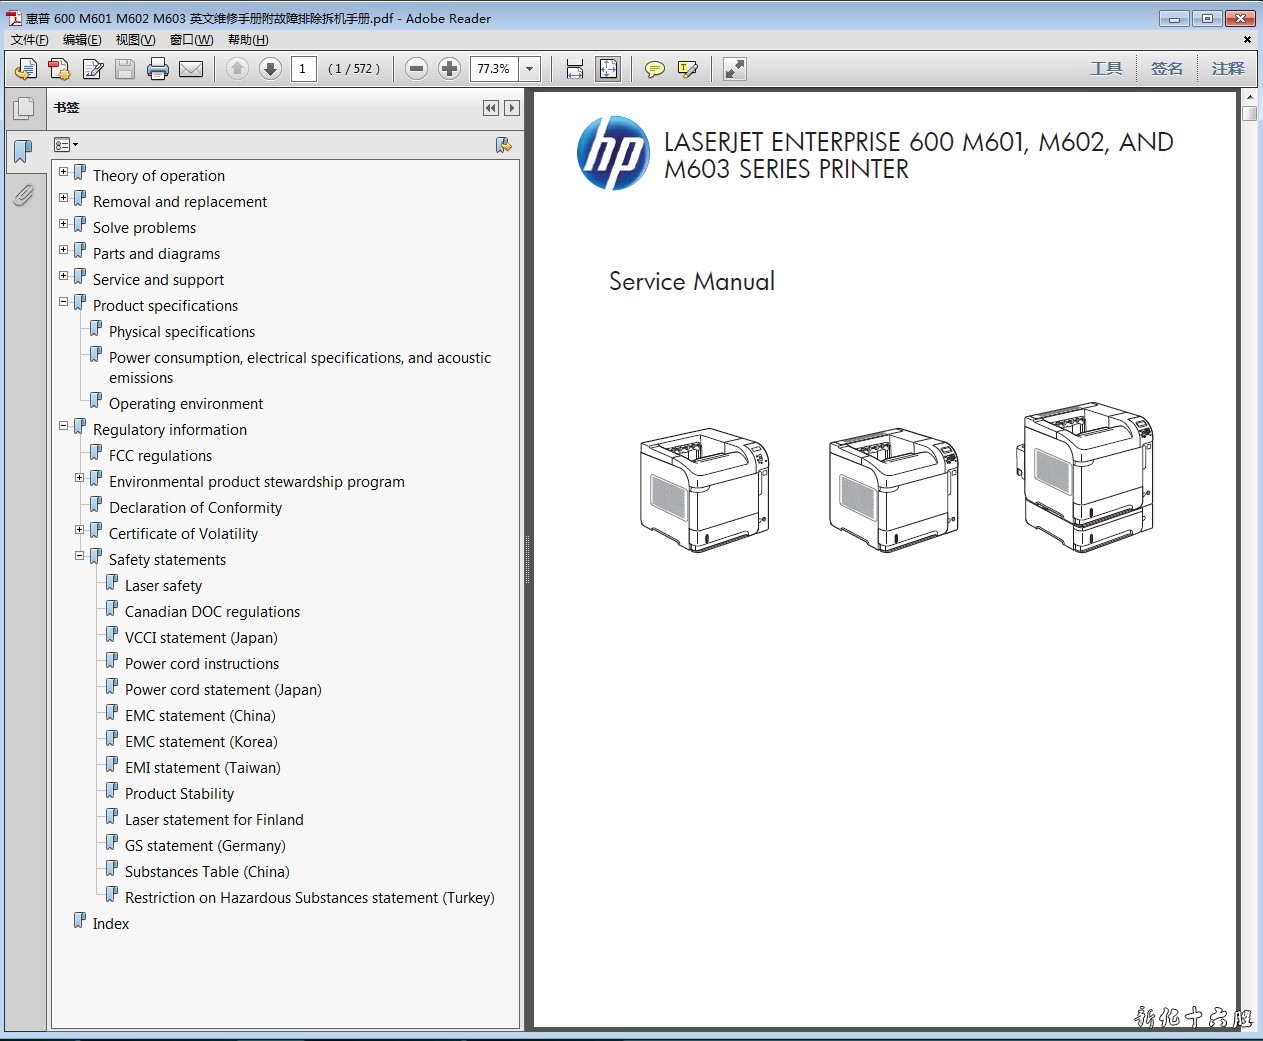Image resolution: width=1263 pixels, height=1041 pixels.
Task: Click the zoom out minus button
Action: click(417, 69)
